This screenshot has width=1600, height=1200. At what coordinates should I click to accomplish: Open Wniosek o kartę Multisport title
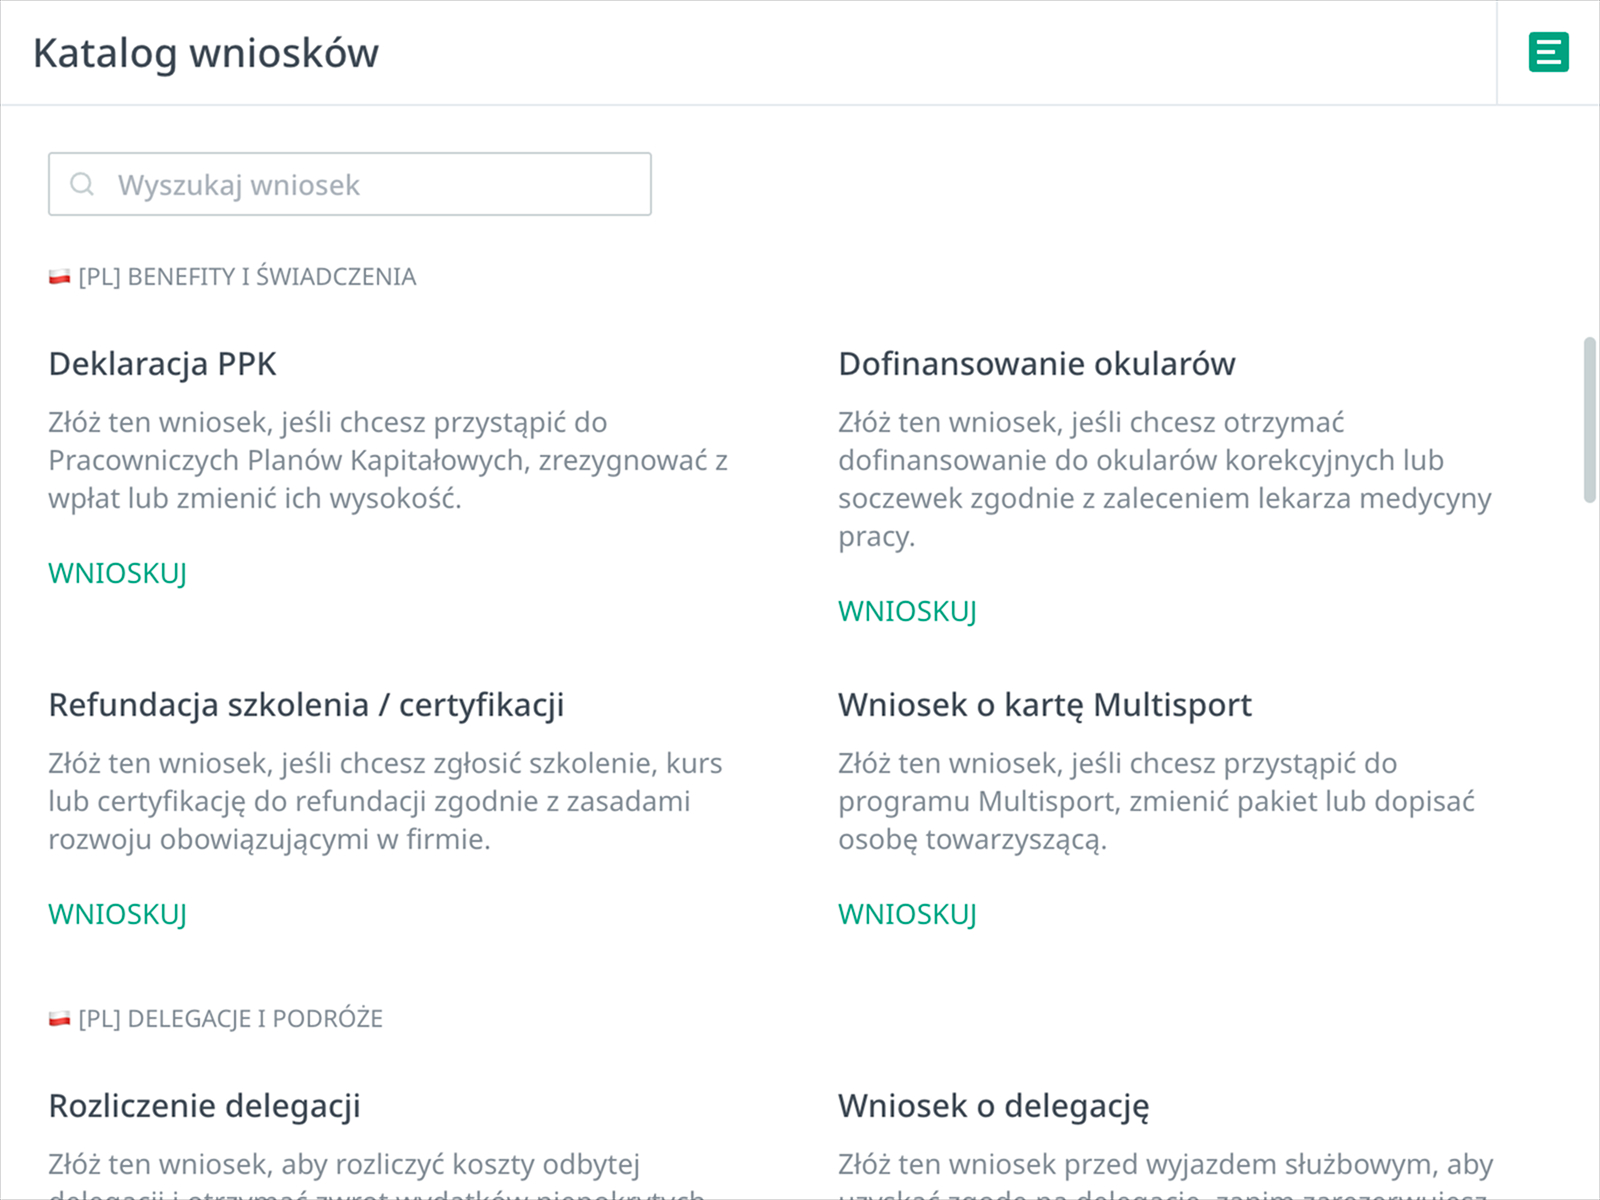click(1045, 705)
